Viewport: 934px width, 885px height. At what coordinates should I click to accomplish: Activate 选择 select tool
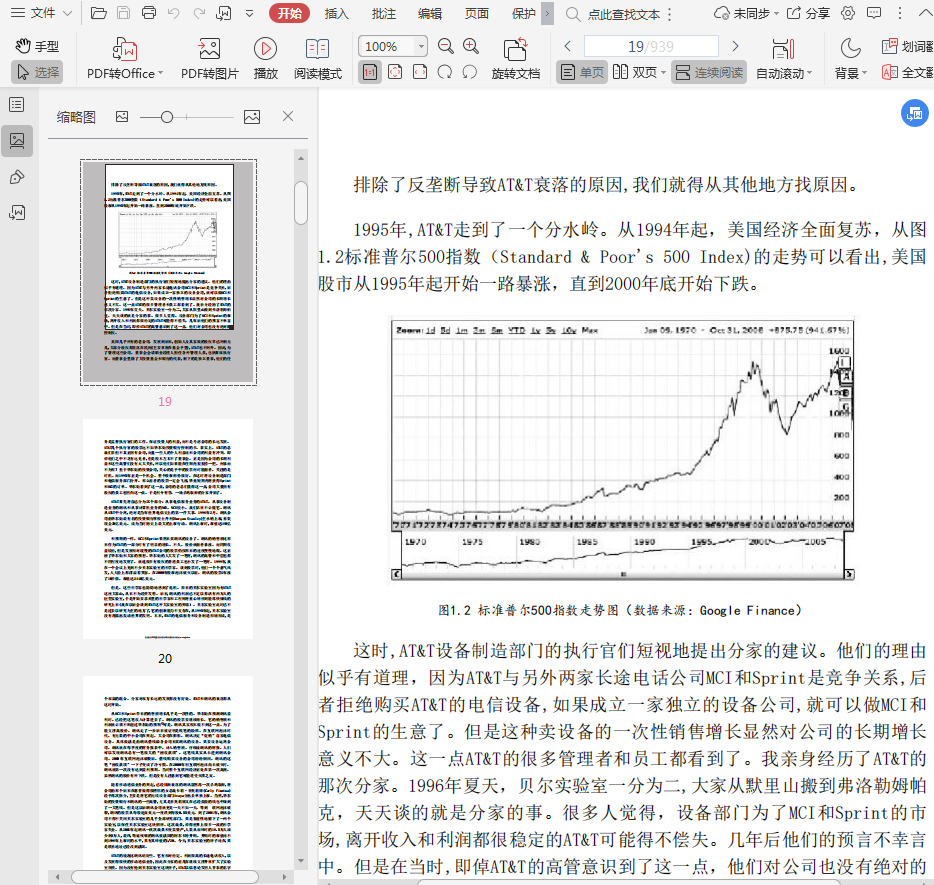point(37,72)
